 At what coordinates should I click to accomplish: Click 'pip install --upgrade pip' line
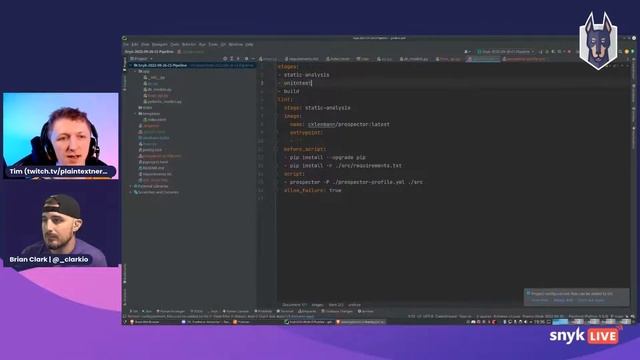click(327, 157)
